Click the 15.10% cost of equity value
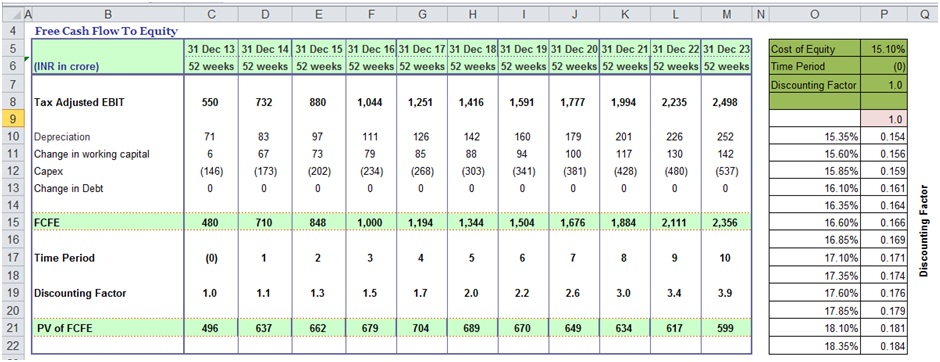940x362 pixels. pos(884,49)
